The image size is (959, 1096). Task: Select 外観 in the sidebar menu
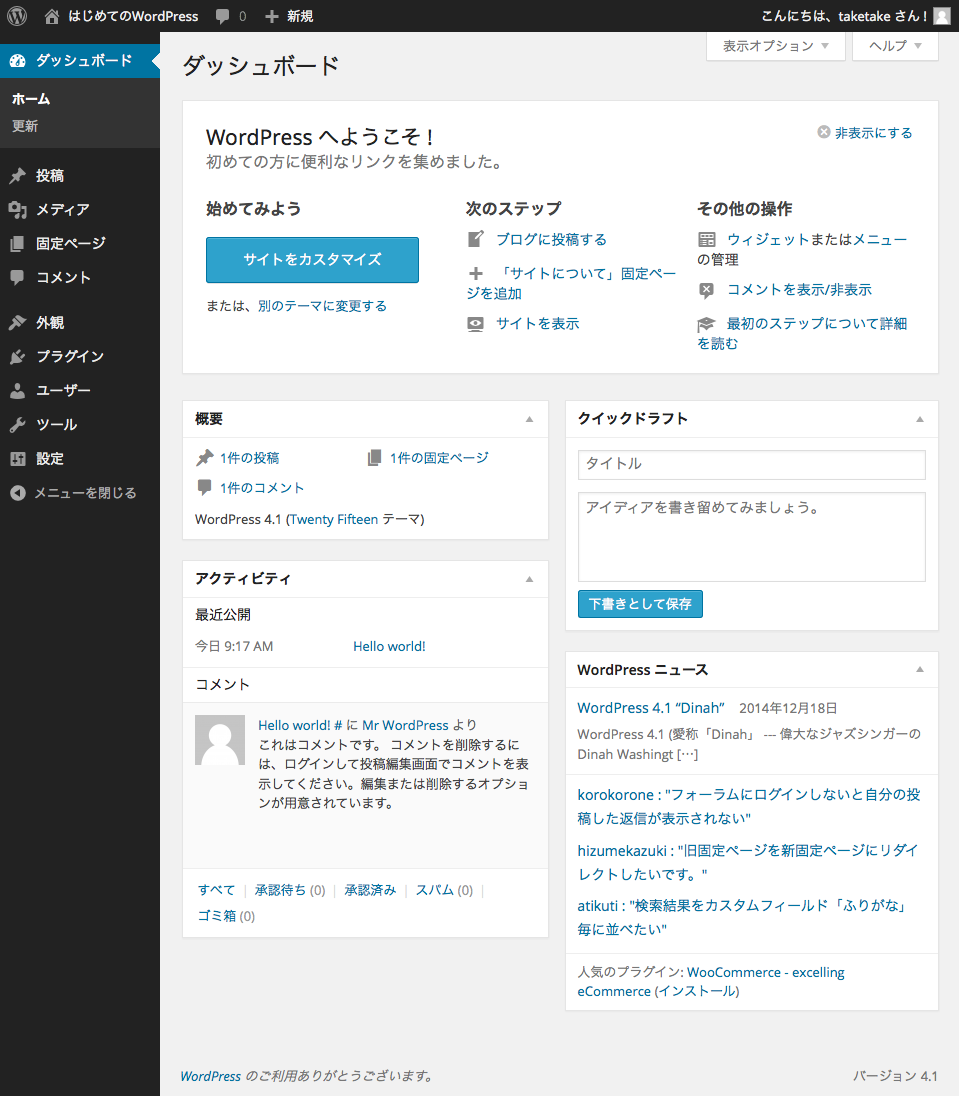(x=50, y=323)
